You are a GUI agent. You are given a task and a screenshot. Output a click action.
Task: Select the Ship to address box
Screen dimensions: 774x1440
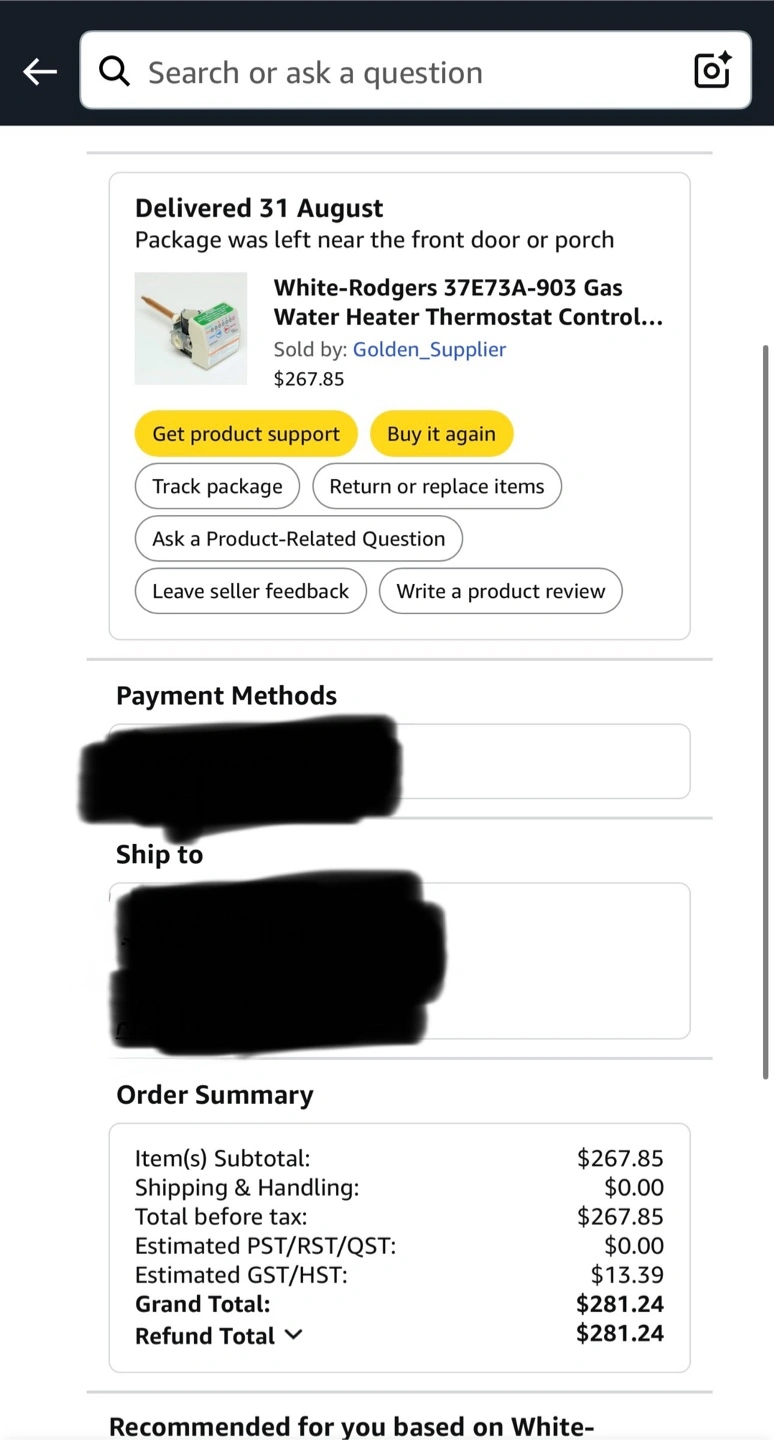(399, 960)
